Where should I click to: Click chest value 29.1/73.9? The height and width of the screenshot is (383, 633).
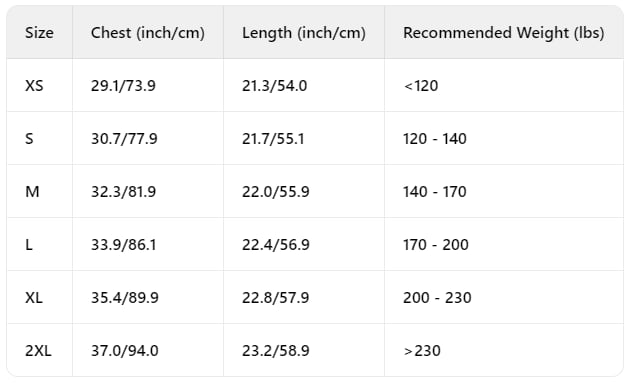click(x=123, y=86)
